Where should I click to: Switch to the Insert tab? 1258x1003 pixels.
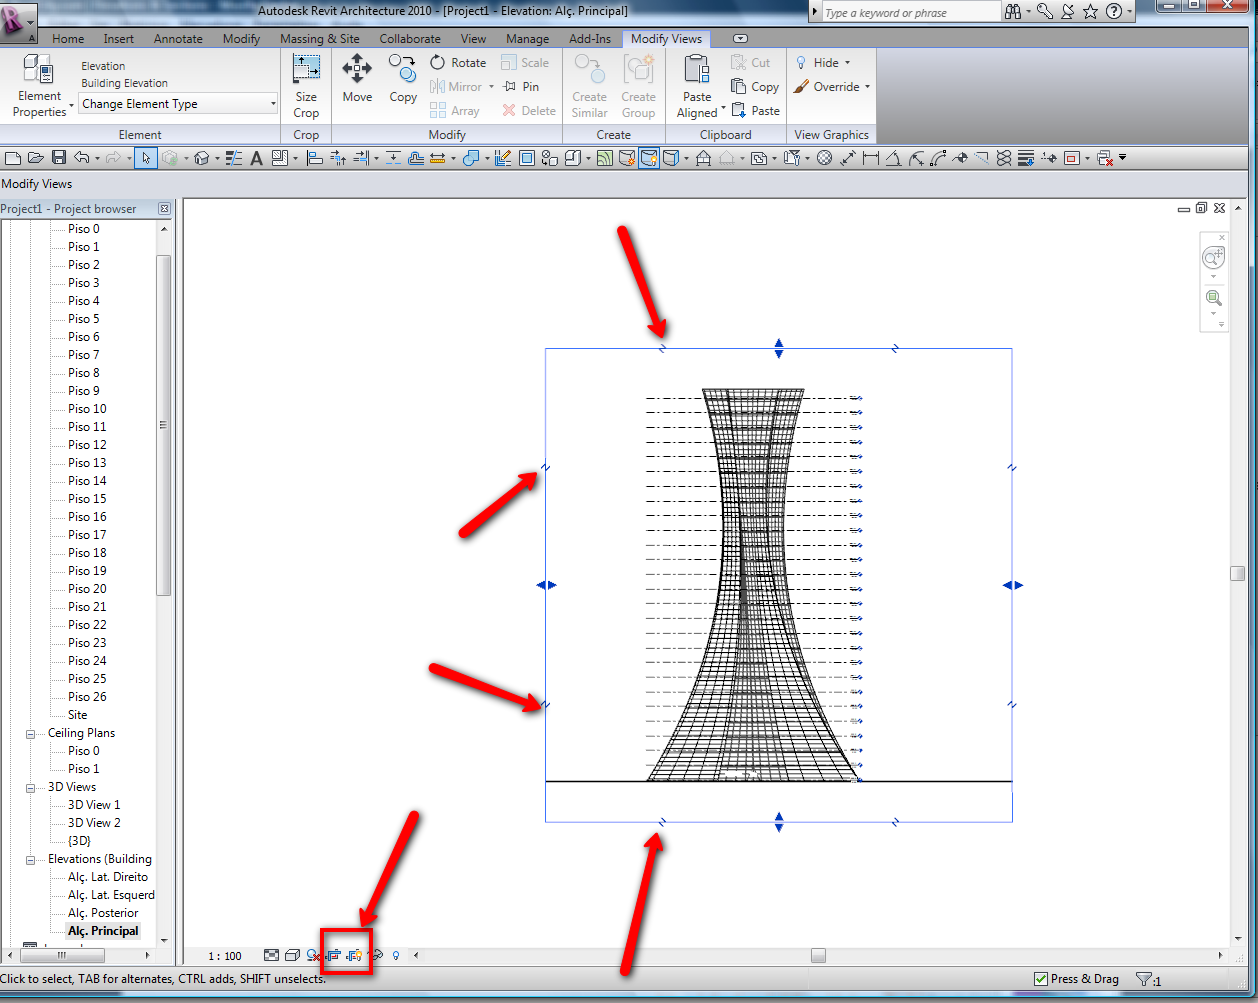pos(118,39)
